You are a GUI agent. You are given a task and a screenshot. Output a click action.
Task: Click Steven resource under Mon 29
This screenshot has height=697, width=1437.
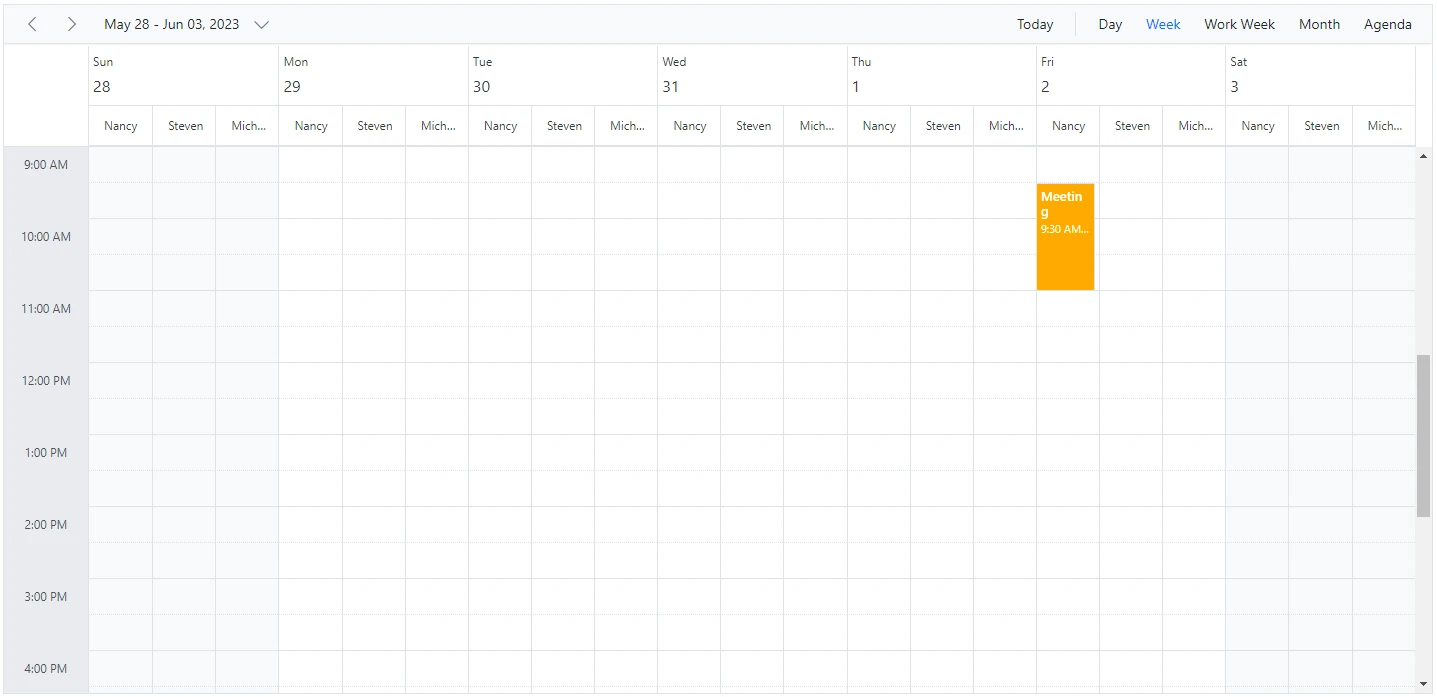375,126
